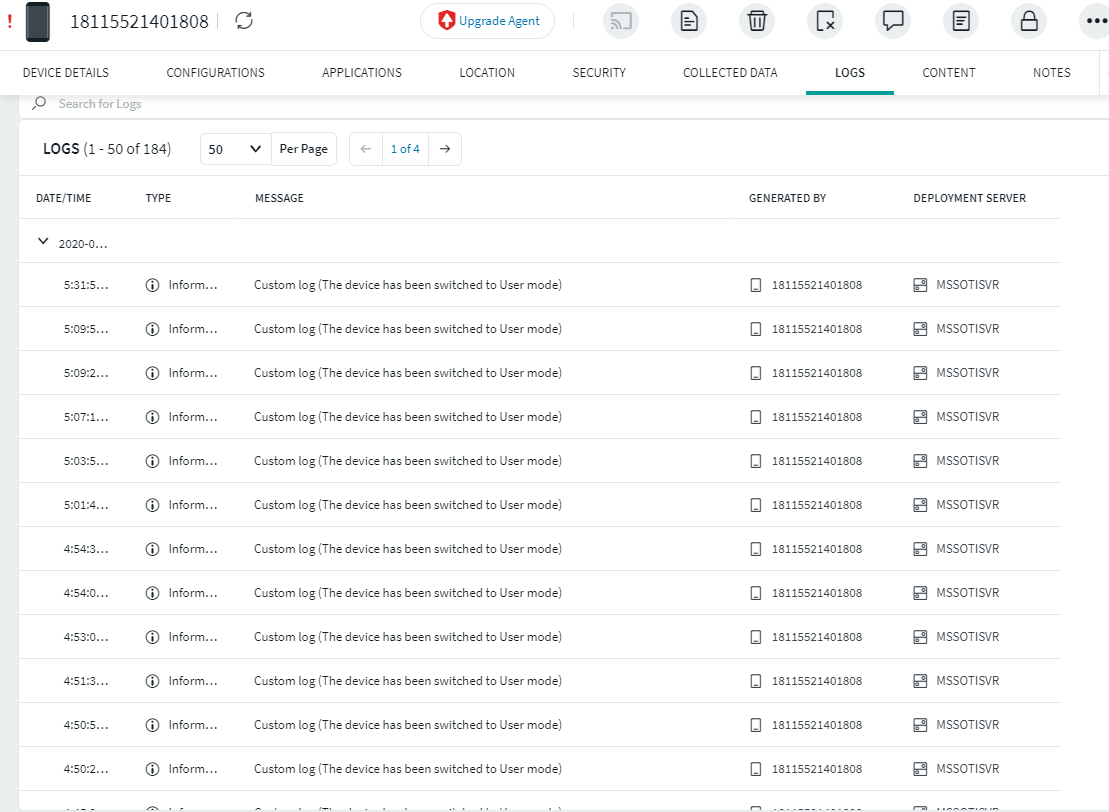Select the 5:31 log entry row
Viewport: 1109px width, 812px height.
coord(408,285)
